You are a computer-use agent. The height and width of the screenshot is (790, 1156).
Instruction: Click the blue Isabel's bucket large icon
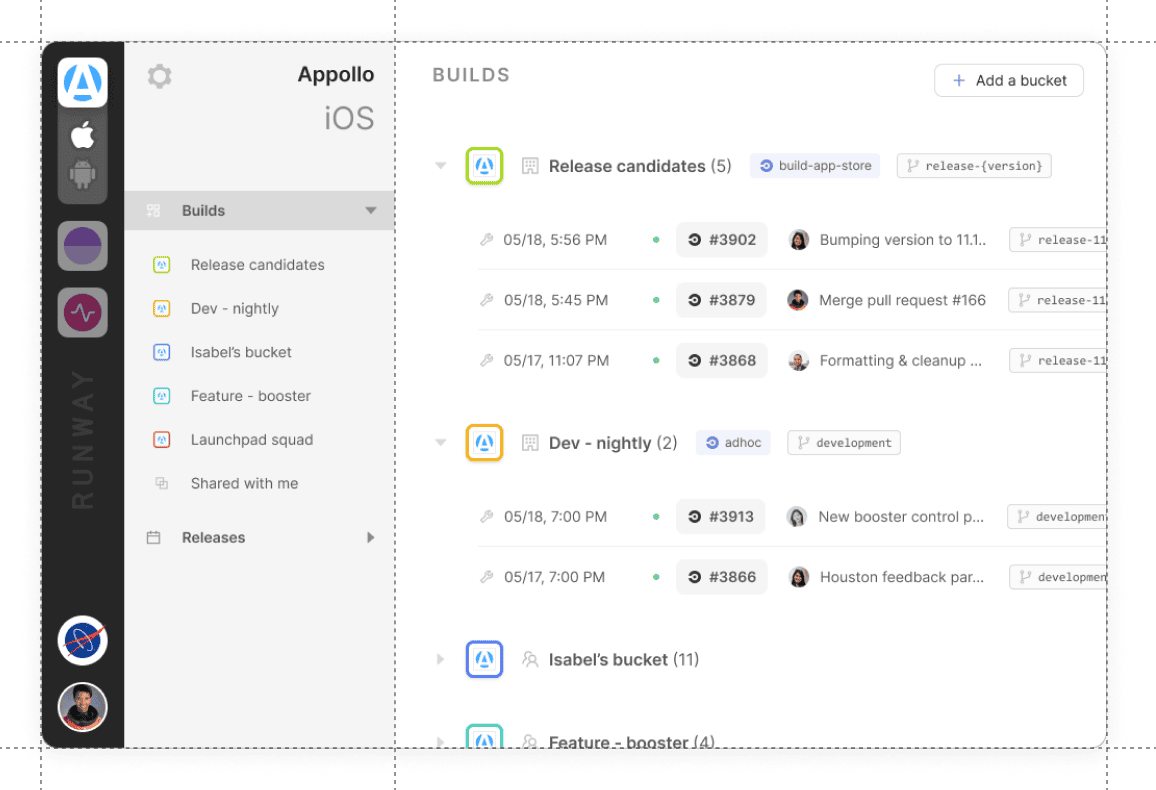click(484, 659)
